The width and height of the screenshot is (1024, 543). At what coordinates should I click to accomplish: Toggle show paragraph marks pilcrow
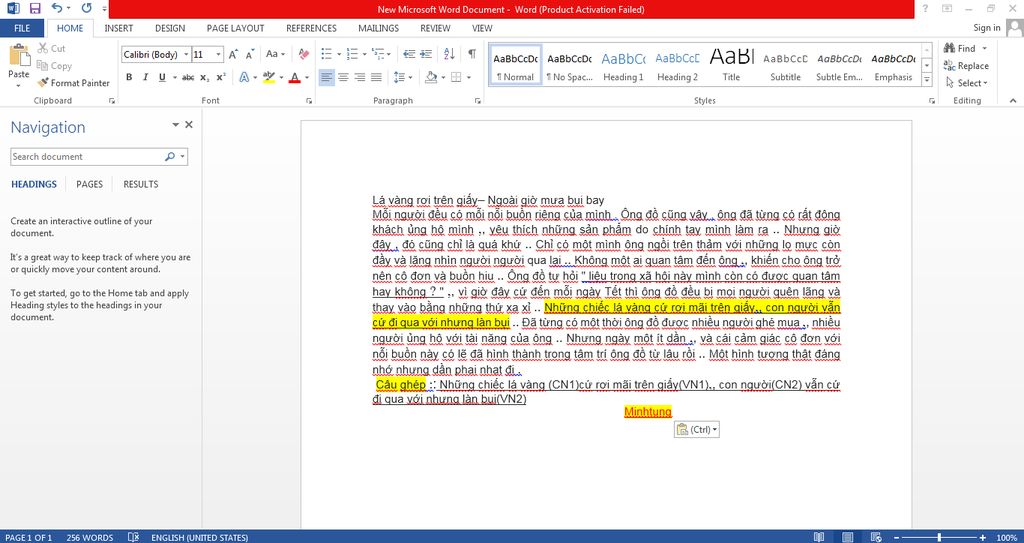point(472,54)
